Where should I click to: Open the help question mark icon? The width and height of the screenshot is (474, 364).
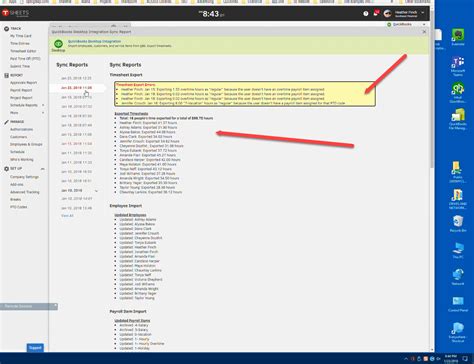click(366, 14)
